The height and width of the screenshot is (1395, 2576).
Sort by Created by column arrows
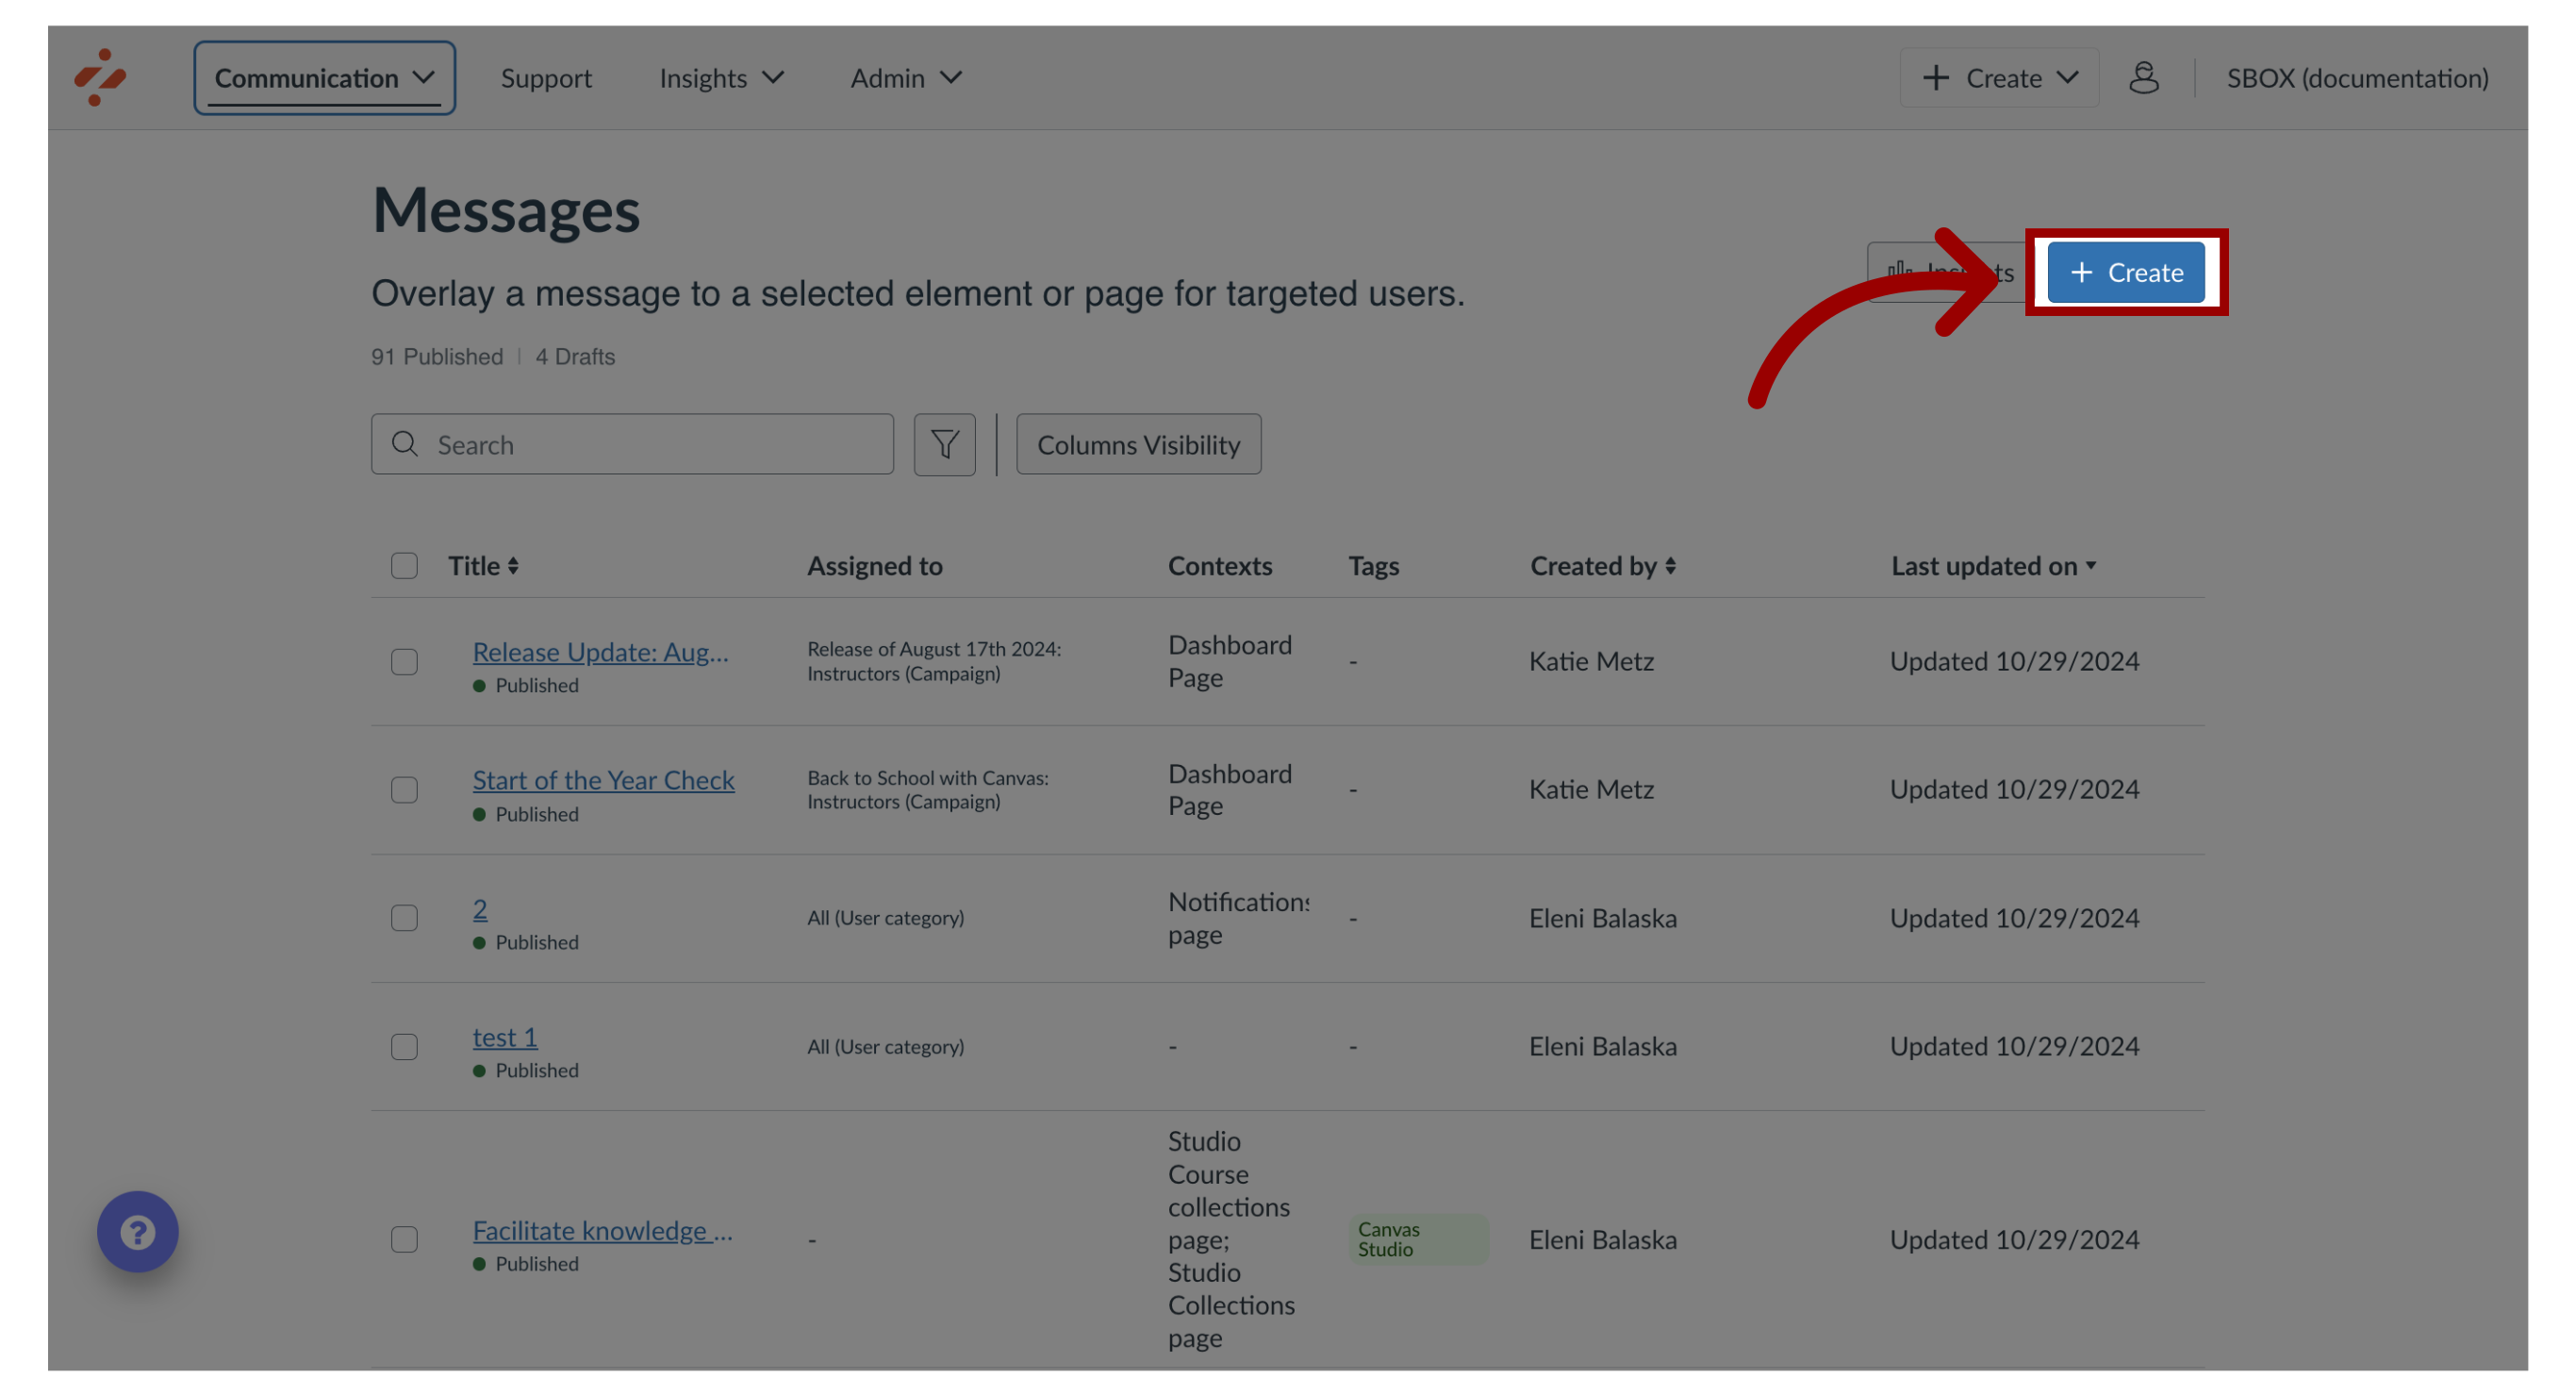1670,566
